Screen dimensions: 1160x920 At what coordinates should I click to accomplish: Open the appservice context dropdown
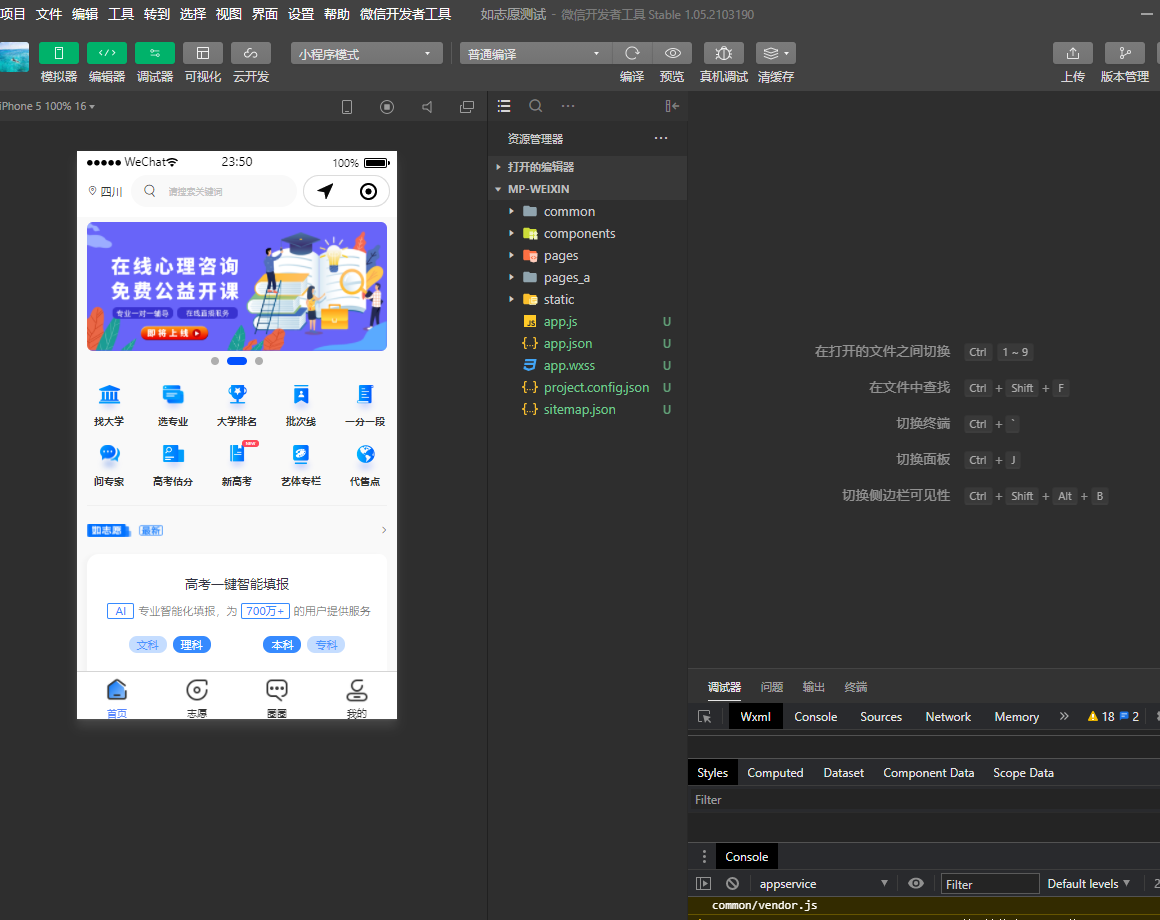(x=823, y=884)
